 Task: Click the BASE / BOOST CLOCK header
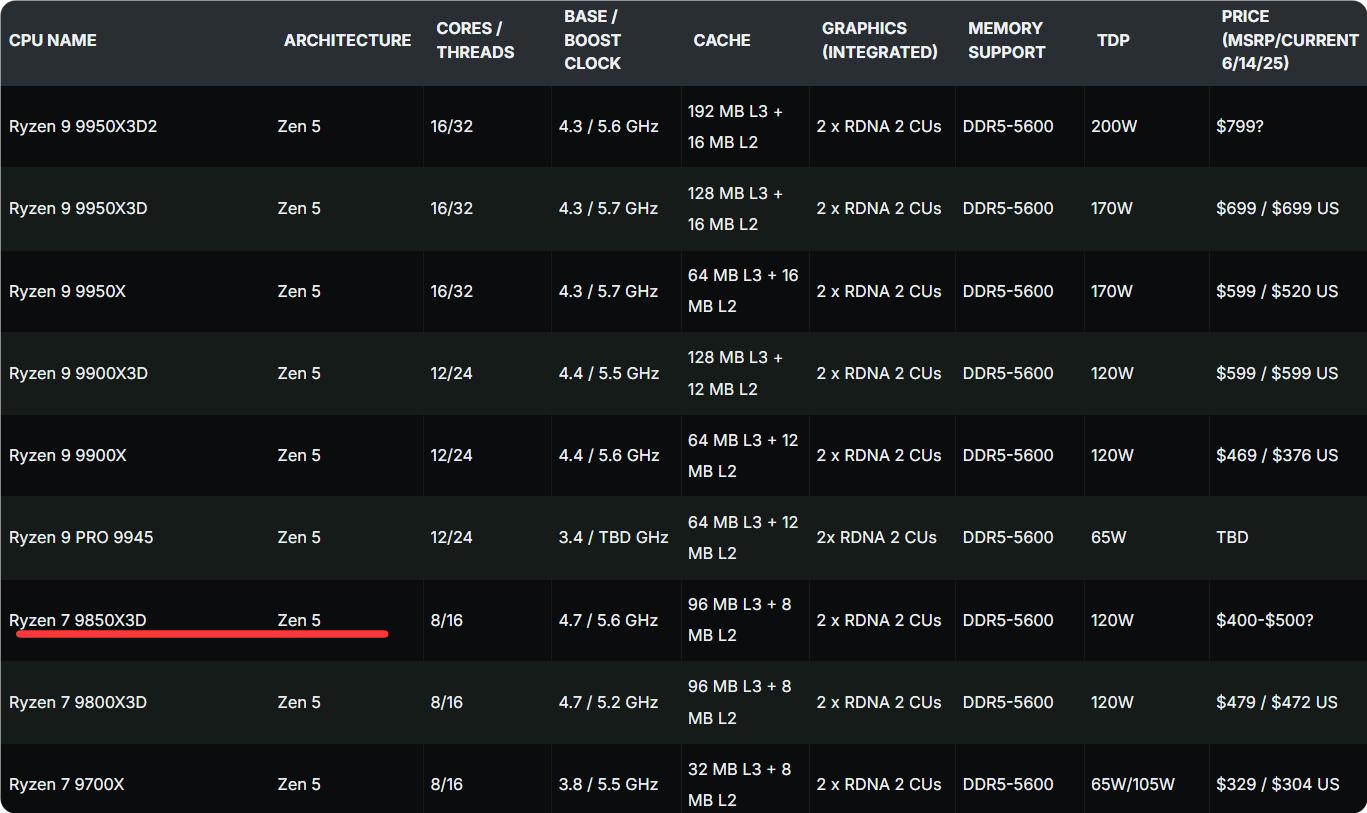pos(592,40)
